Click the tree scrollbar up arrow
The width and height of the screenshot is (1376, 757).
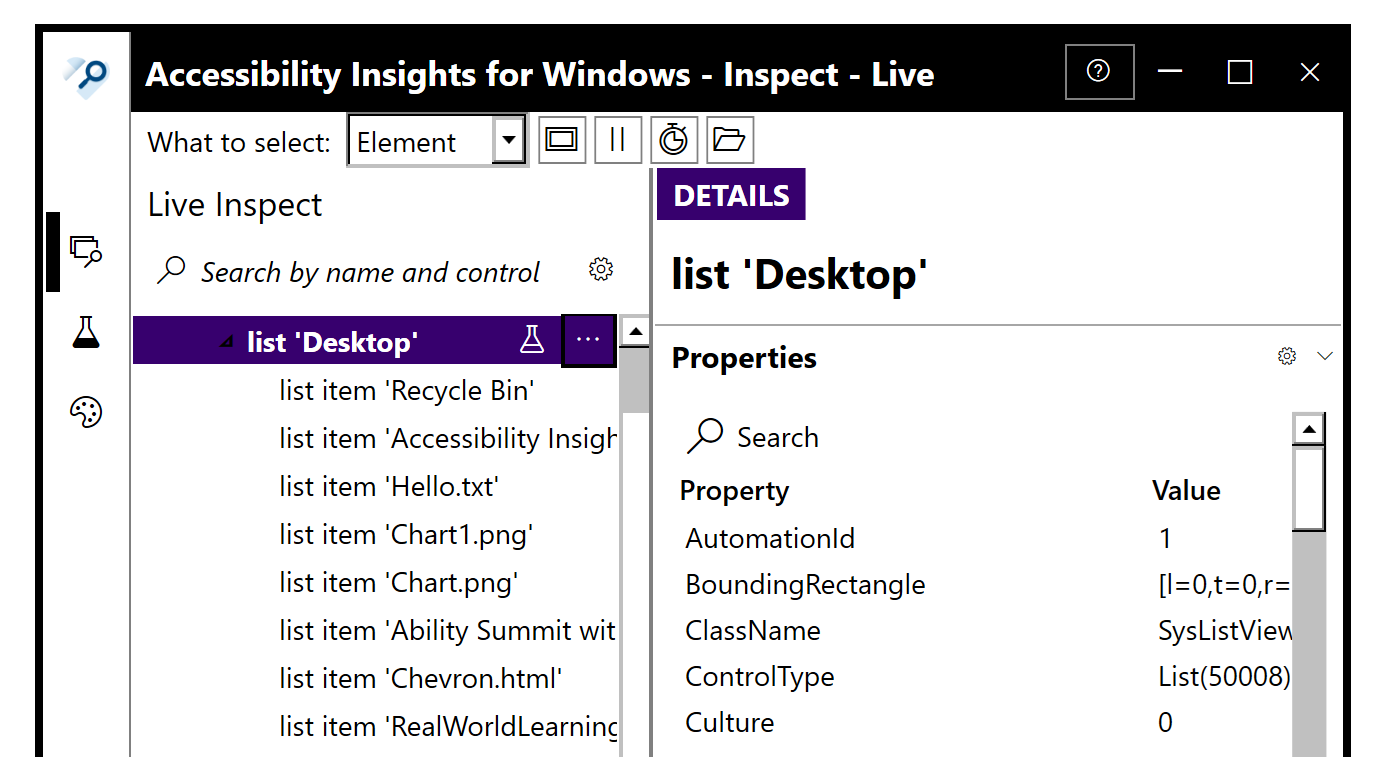[x=635, y=331]
